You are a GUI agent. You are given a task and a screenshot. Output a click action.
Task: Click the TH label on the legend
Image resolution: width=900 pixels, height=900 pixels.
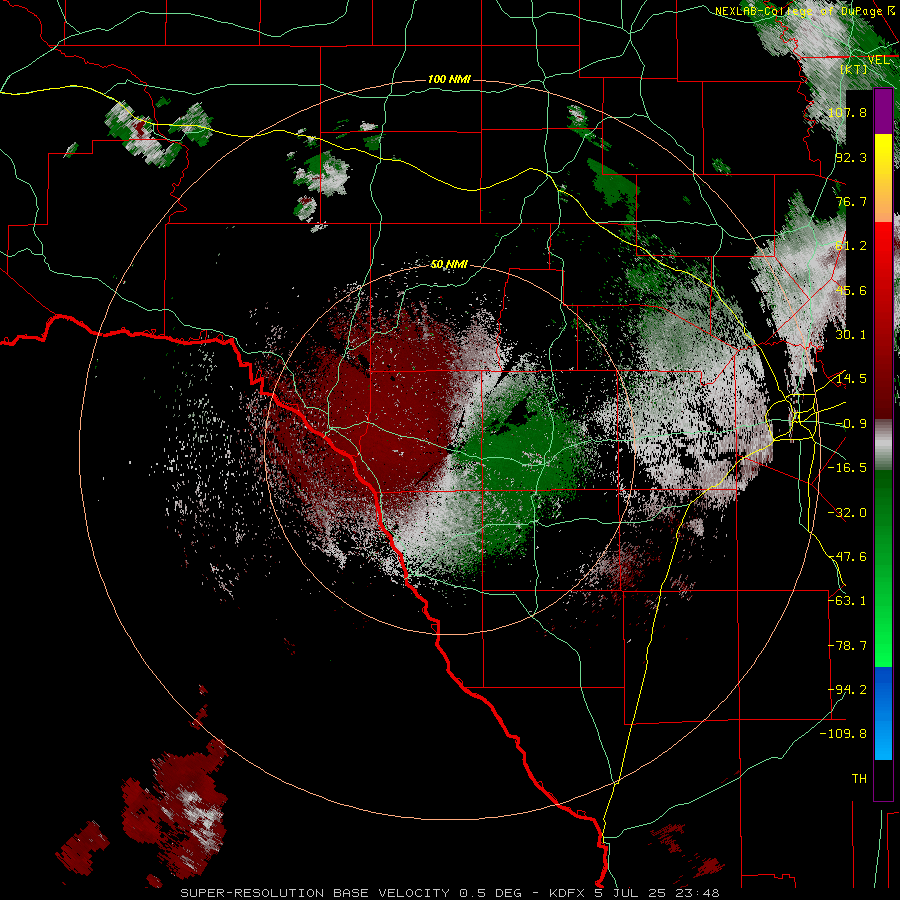pyautogui.click(x=859, y=779)
